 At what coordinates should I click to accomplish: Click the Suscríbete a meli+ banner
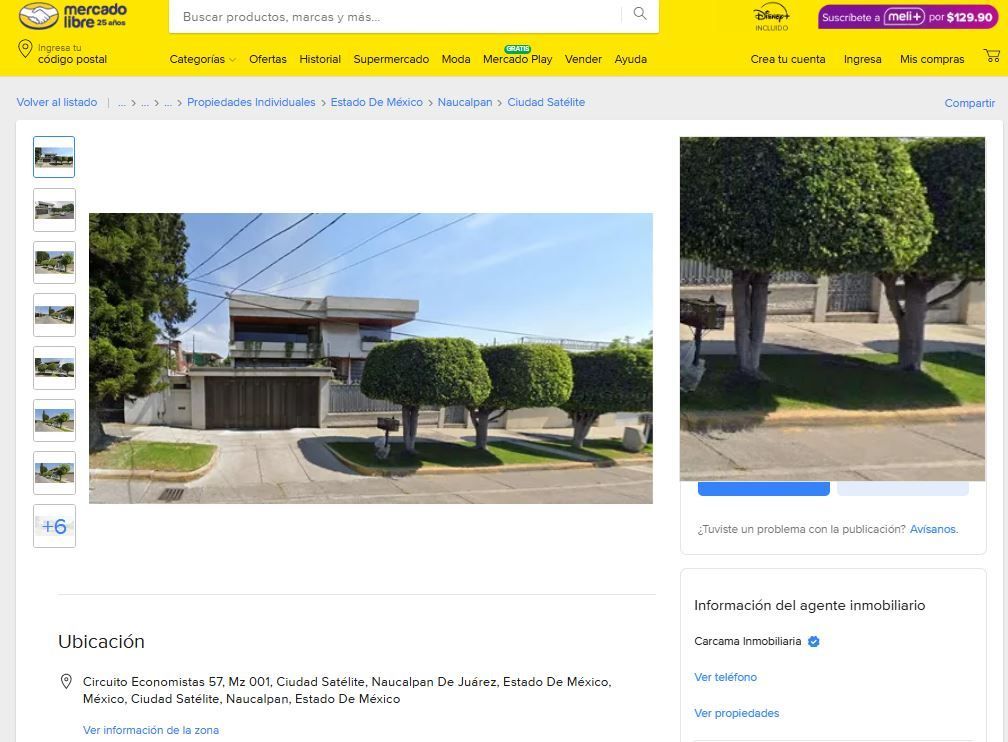(x=908, y=17)
